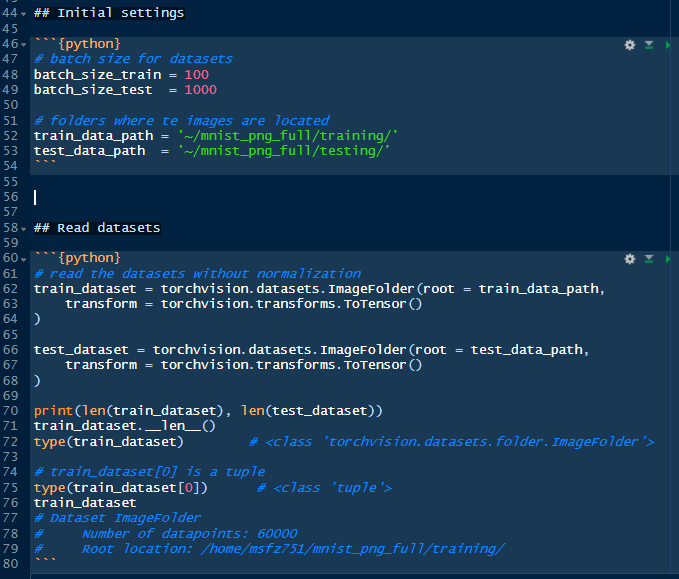Click the batch_size_train value 100

coord(196,75)
